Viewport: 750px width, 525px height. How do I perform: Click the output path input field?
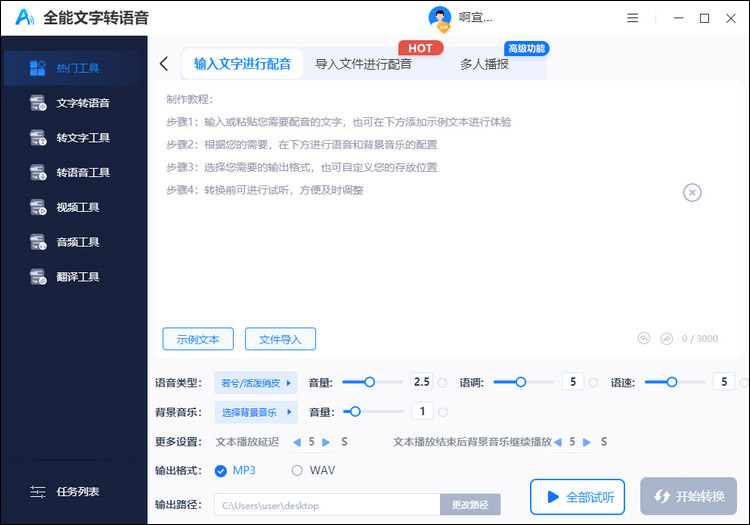pos(326,506)
